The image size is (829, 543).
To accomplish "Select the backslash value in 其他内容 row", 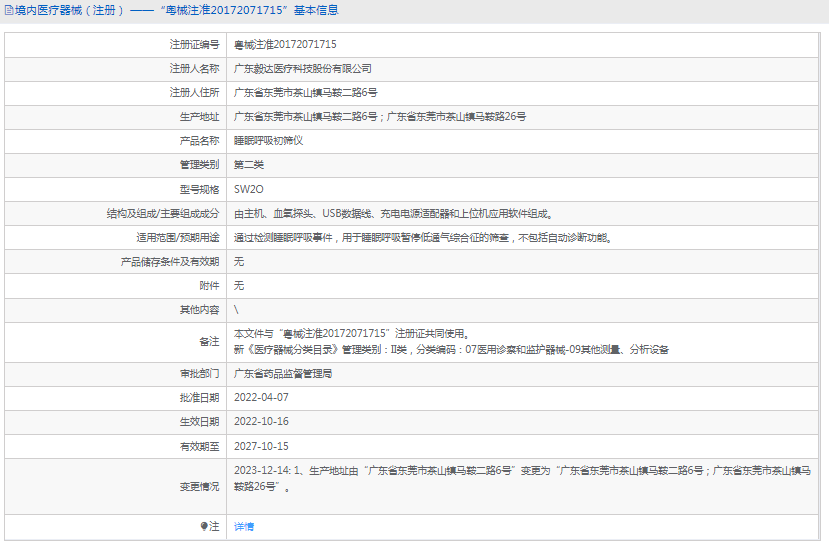I will pyautogui.click(x=236, y=310).
